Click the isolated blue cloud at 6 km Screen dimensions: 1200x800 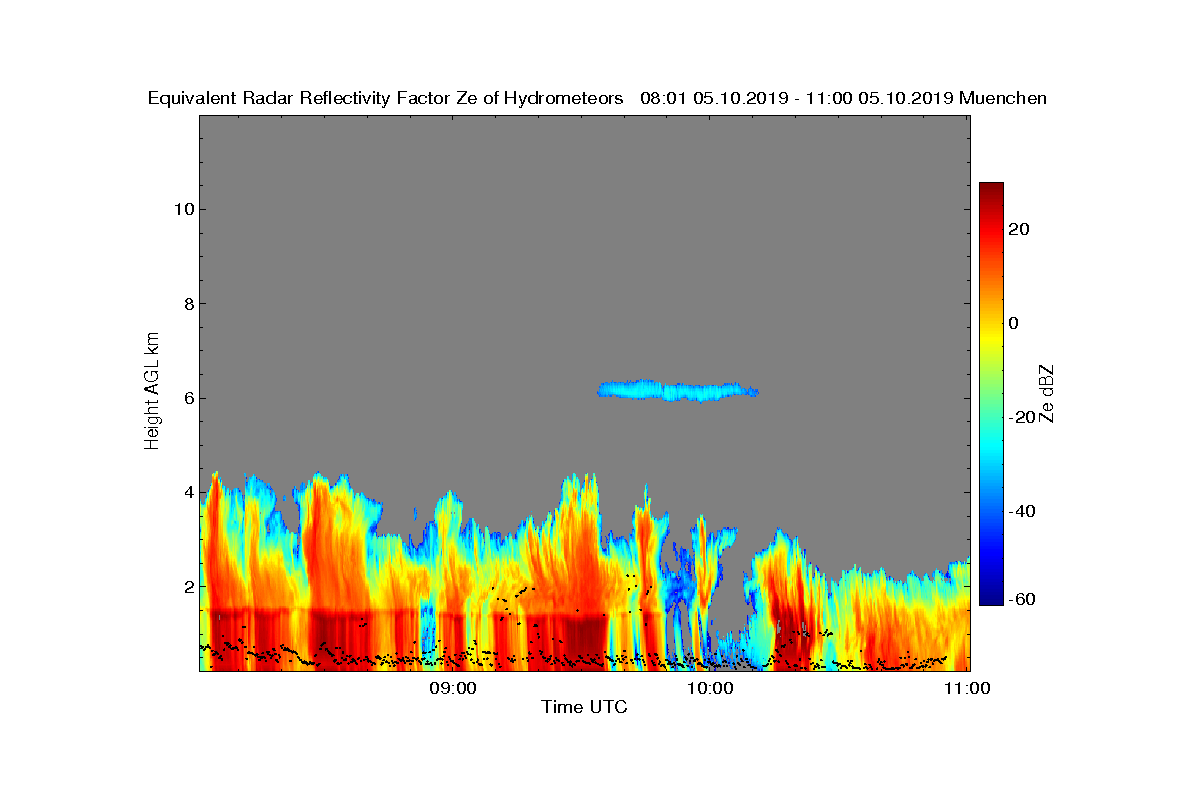point(678,391)
